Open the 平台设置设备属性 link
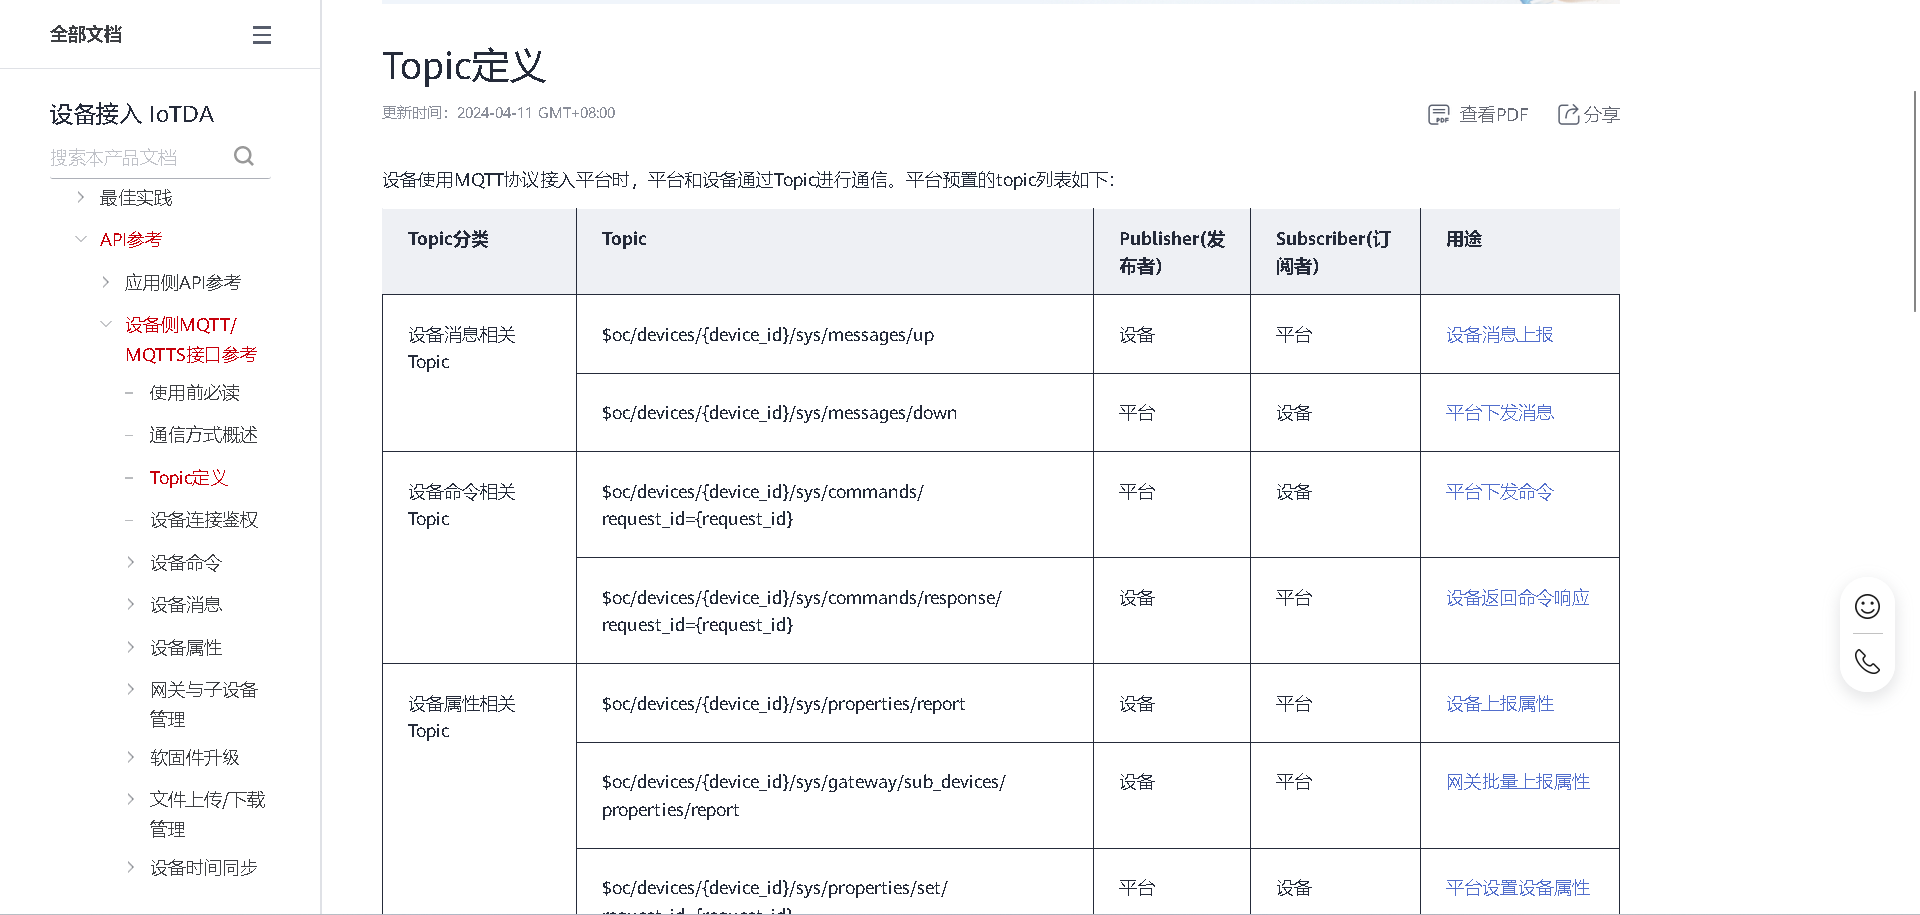1920x915 pixels. 1515,887
